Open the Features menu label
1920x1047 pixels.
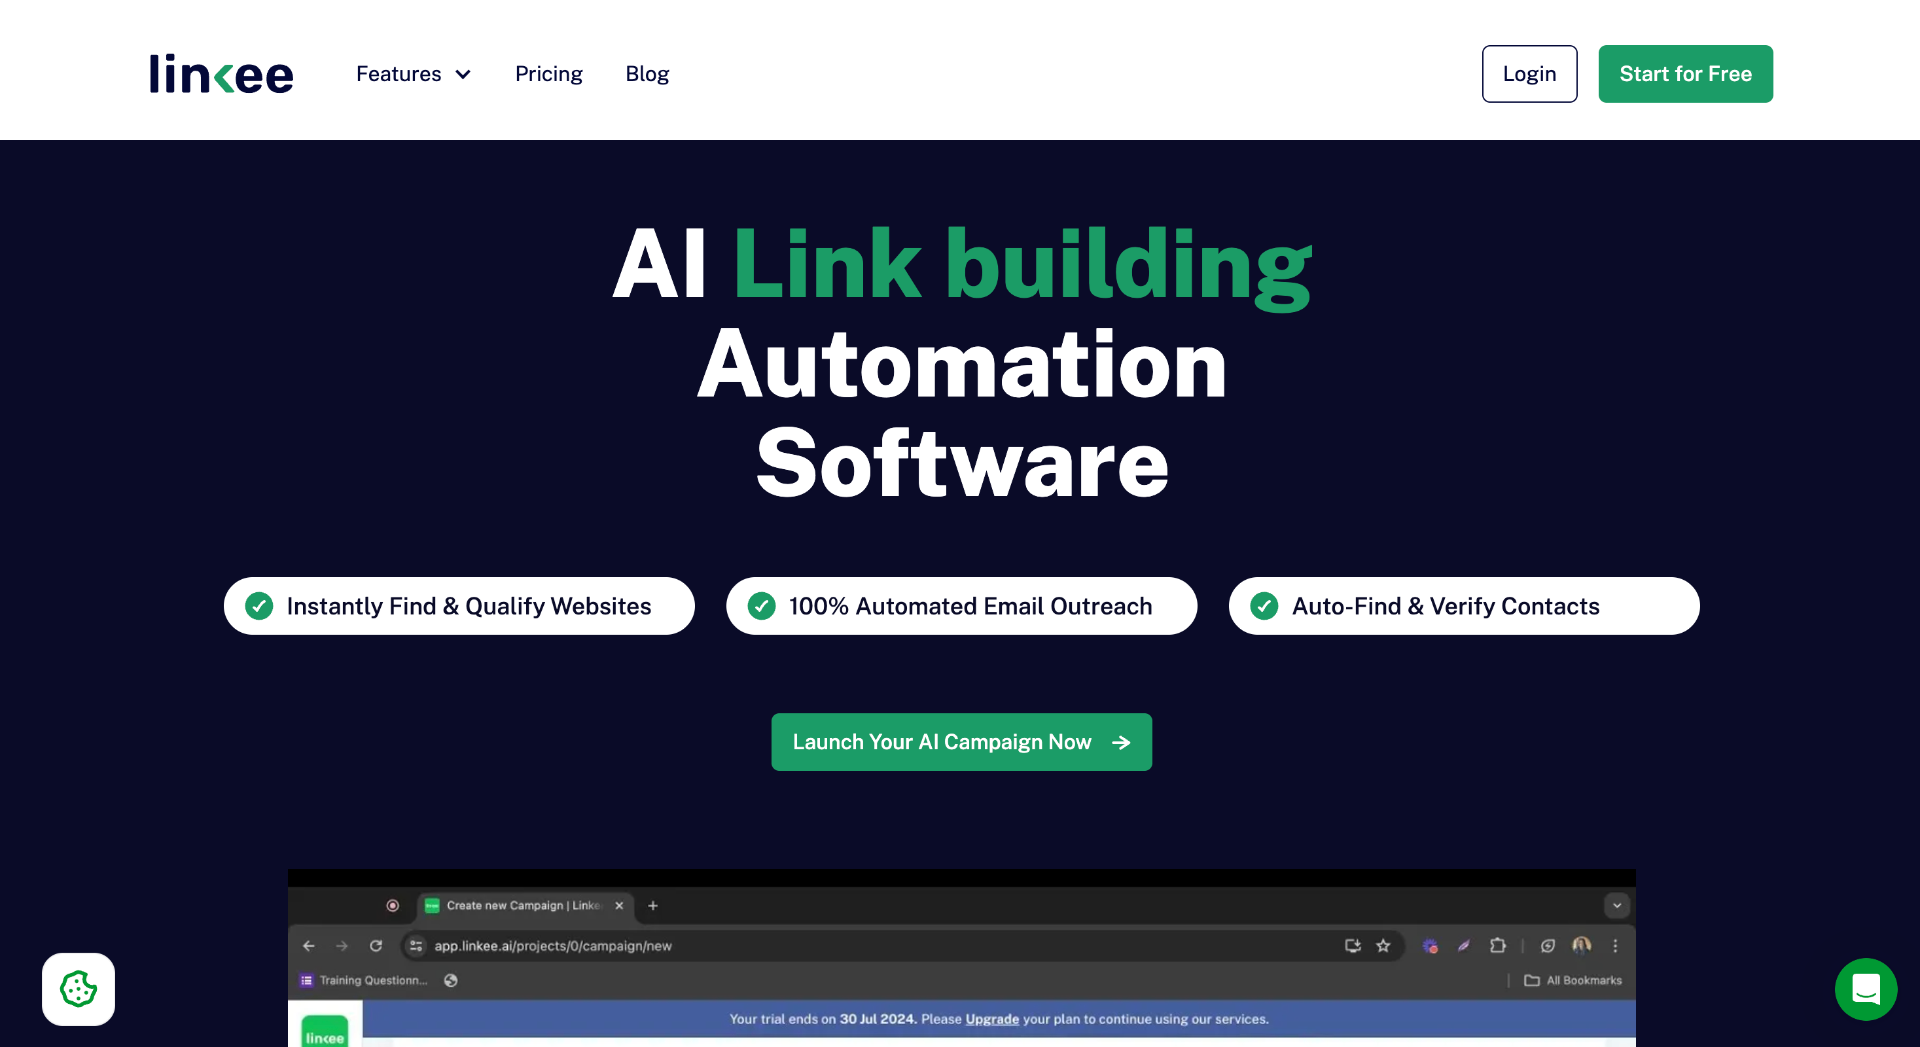tap(399, 74)
